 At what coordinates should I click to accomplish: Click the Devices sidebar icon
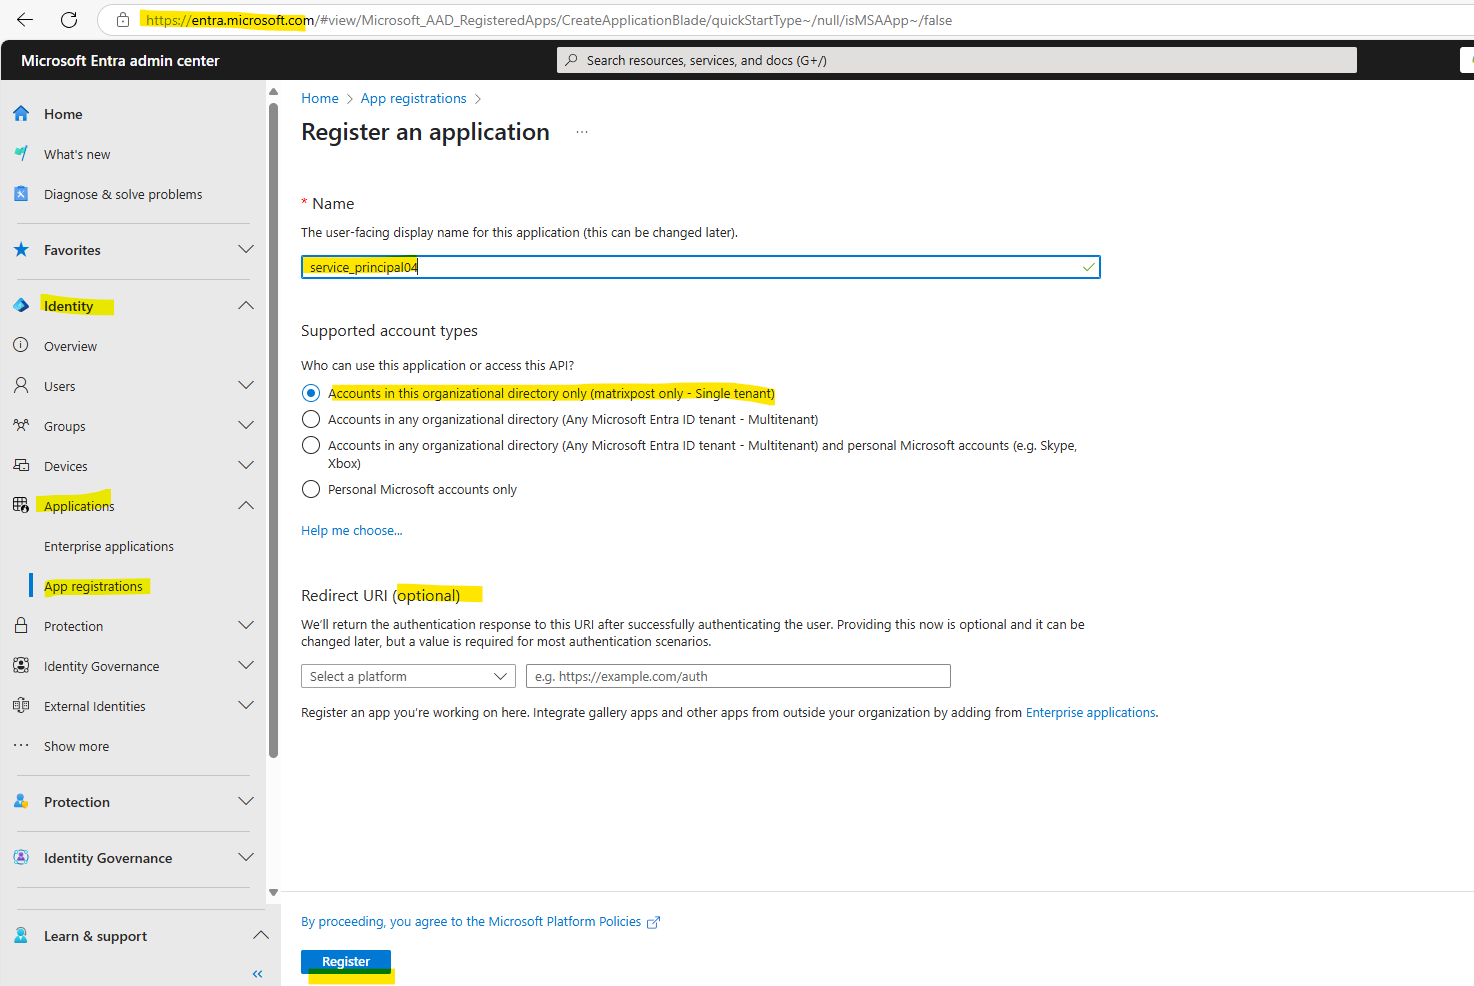(21, 465)
